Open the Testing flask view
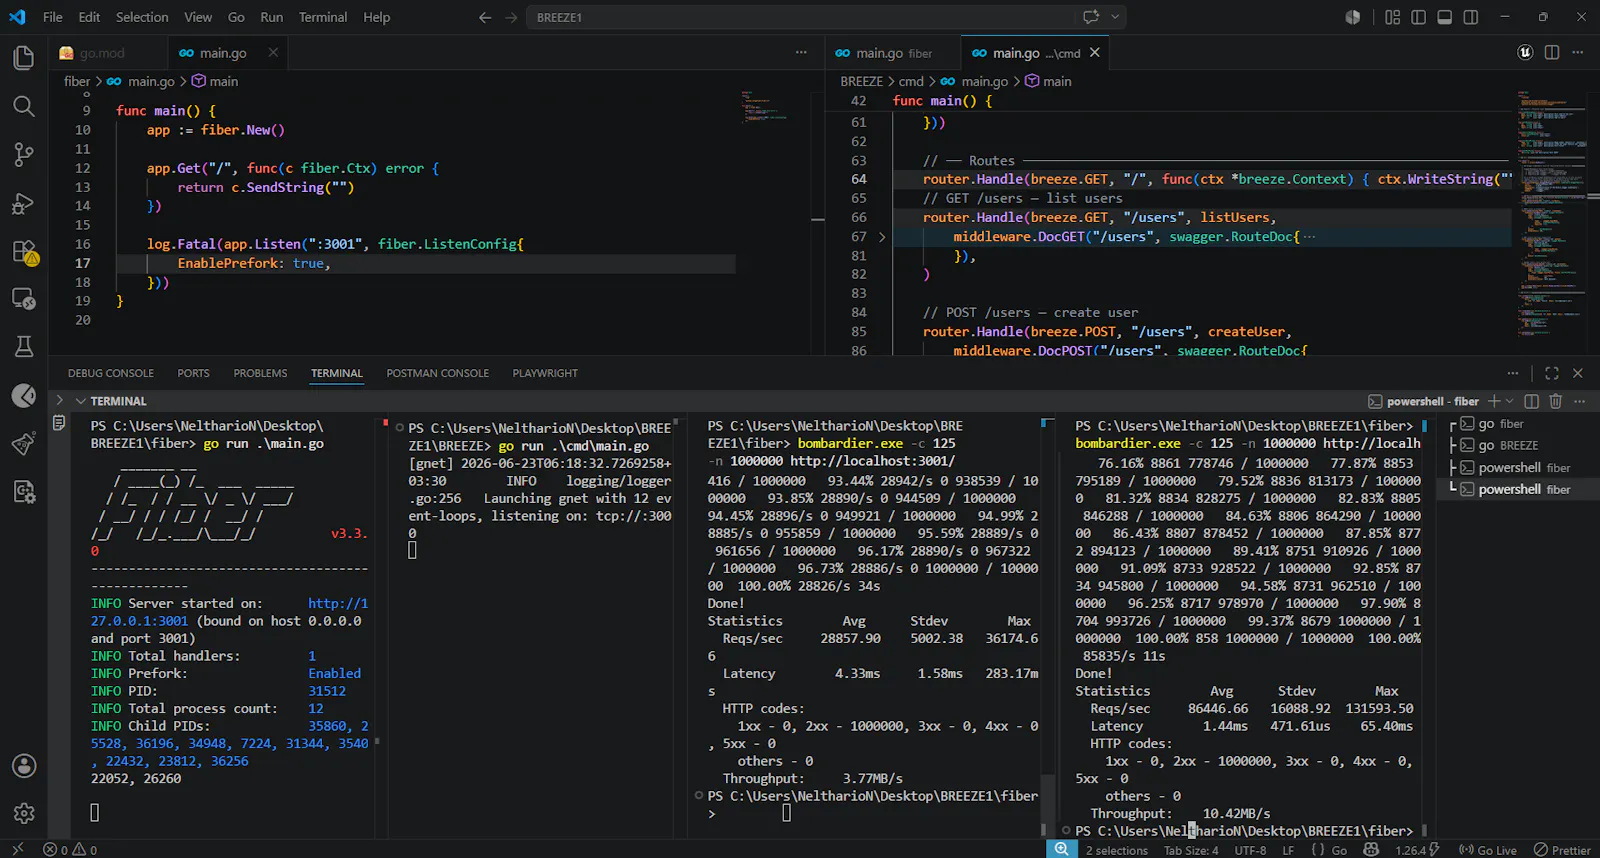 (x=24, y=347)
